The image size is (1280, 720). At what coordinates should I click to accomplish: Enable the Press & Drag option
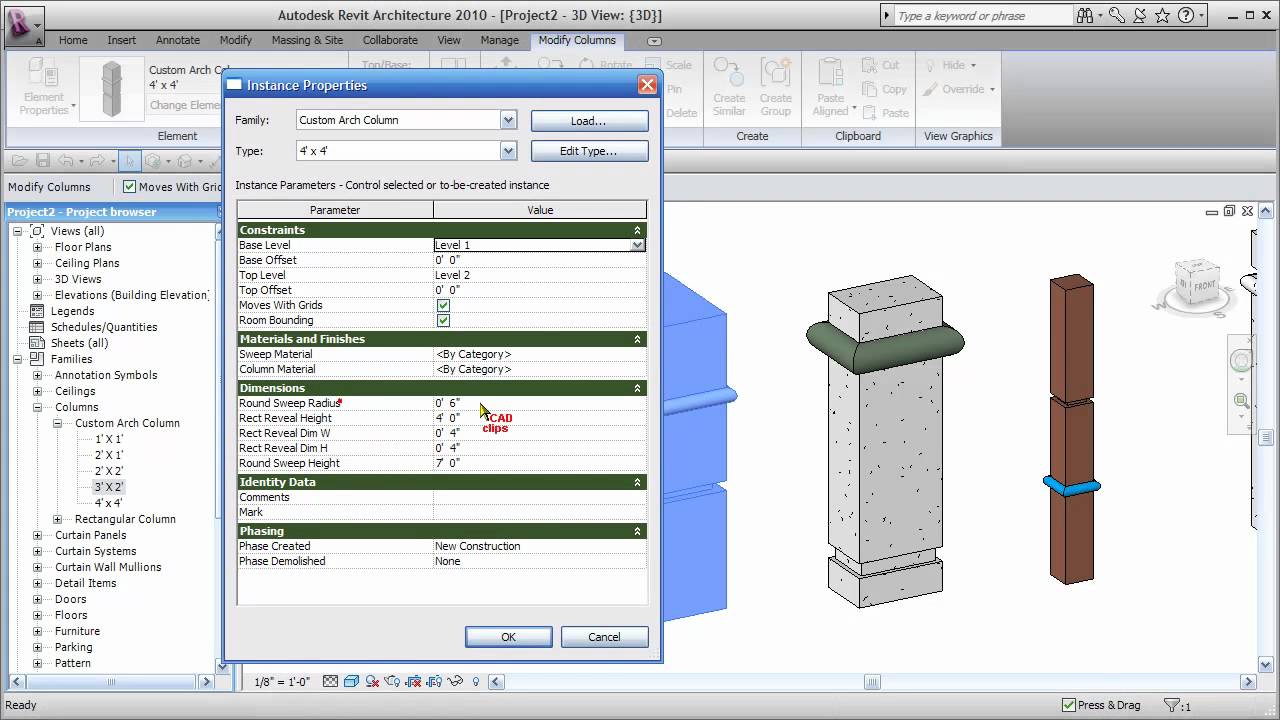click(x=1067, y=704)
